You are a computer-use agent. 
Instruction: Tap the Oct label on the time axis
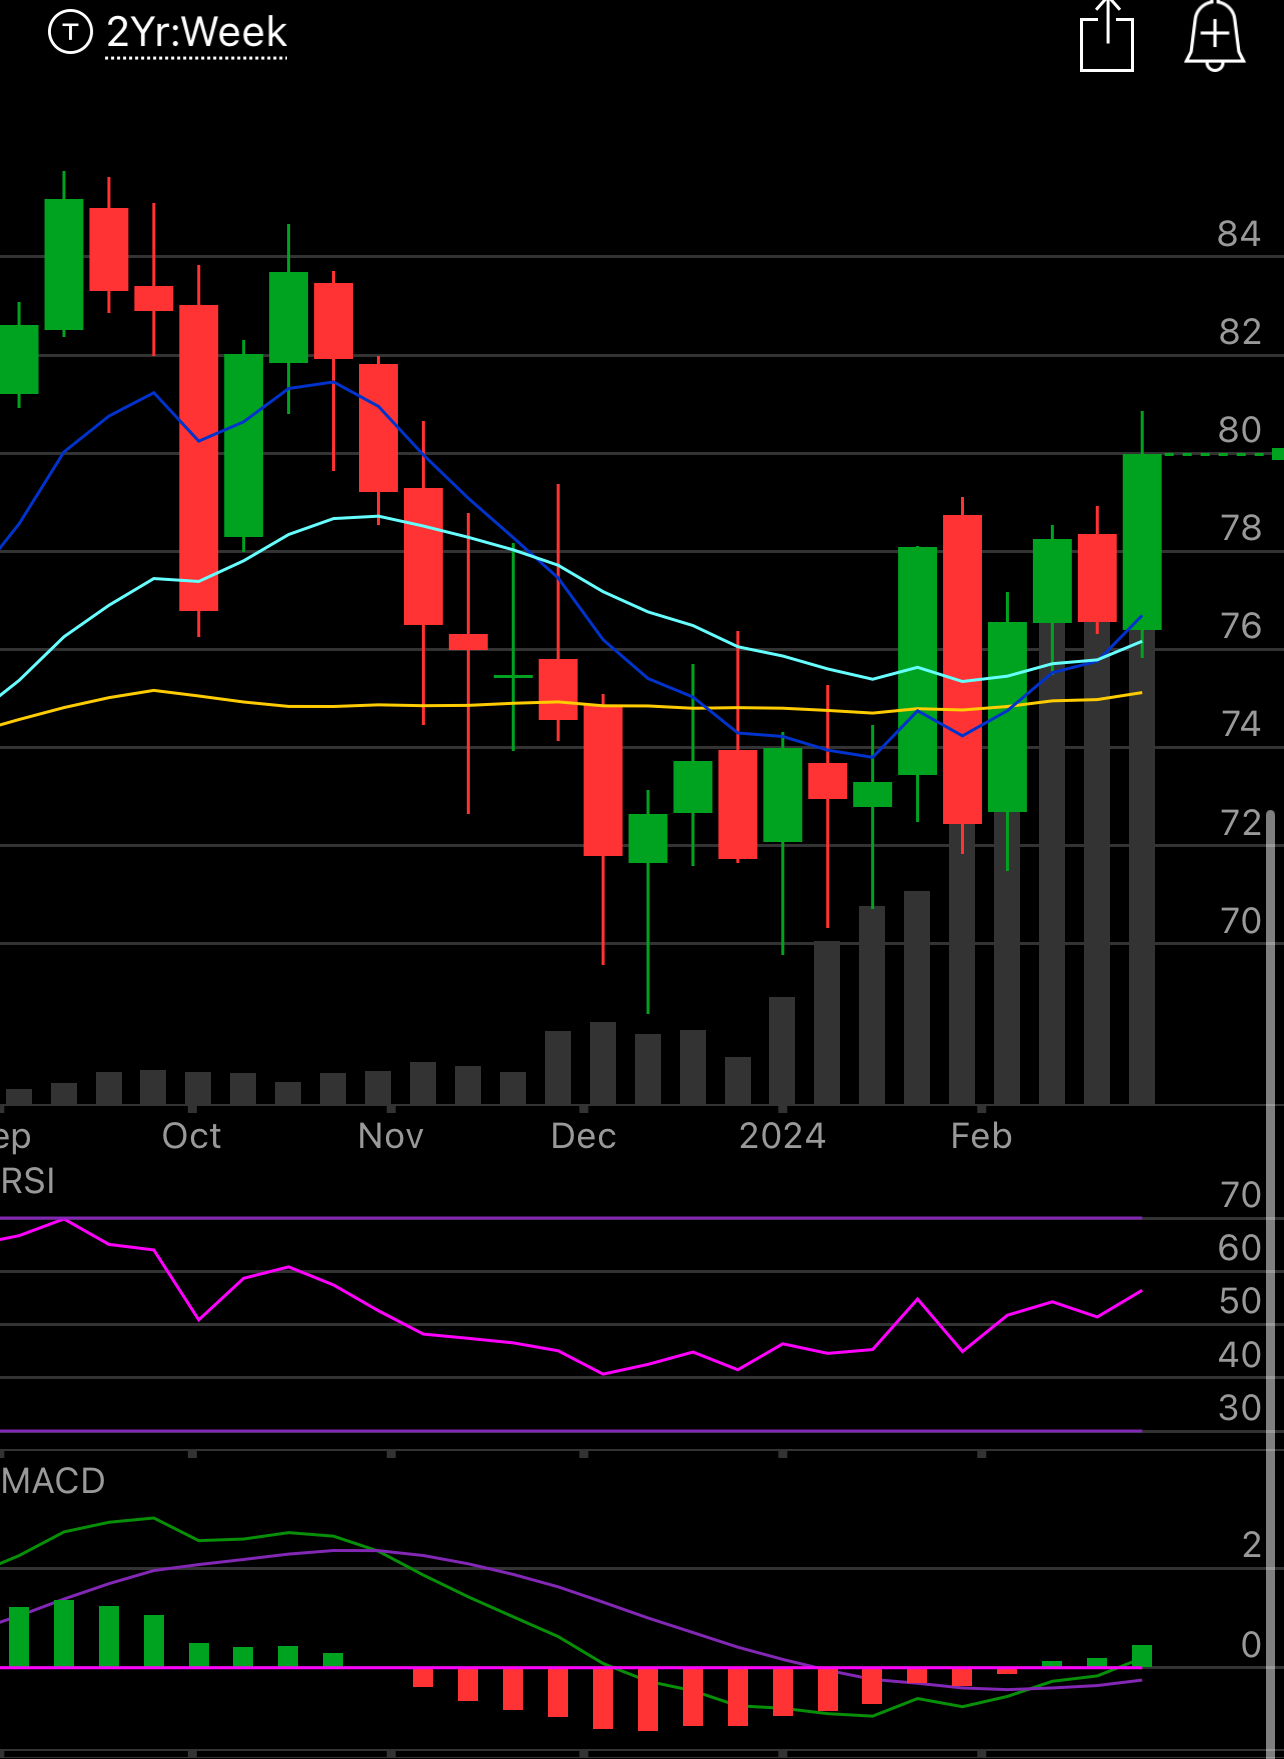click(191, 1136)
